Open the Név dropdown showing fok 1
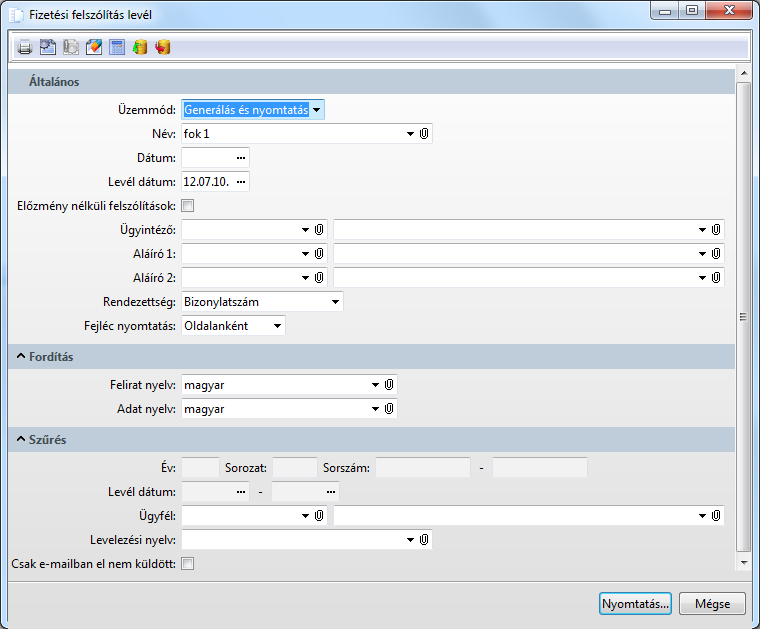 tap(410, 134)
